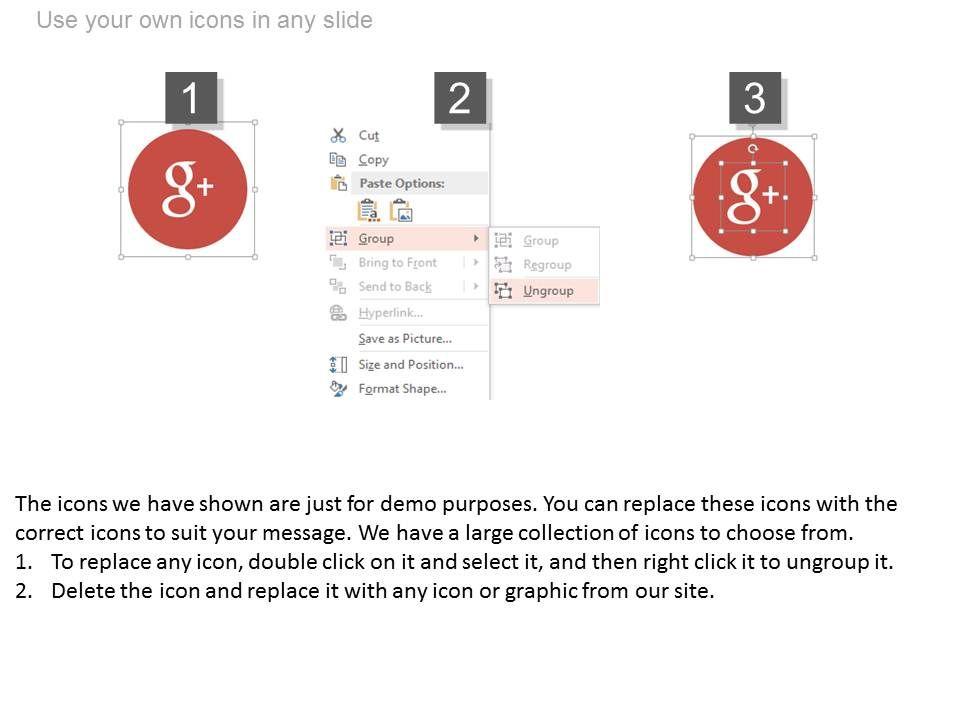Image resolution: width=960 pixels, height=720 pixels.
Task: Click the slide title 'Use your own icons'
Action: tap(204, 20)
